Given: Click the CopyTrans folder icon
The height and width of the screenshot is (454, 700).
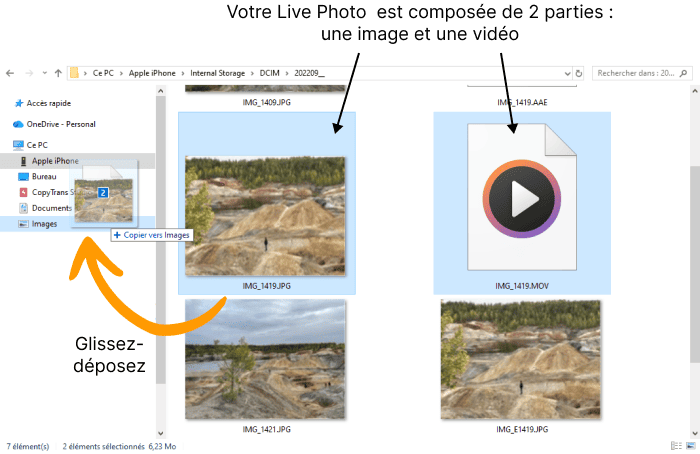Looking at the screenshot, I should click(24, 192).
